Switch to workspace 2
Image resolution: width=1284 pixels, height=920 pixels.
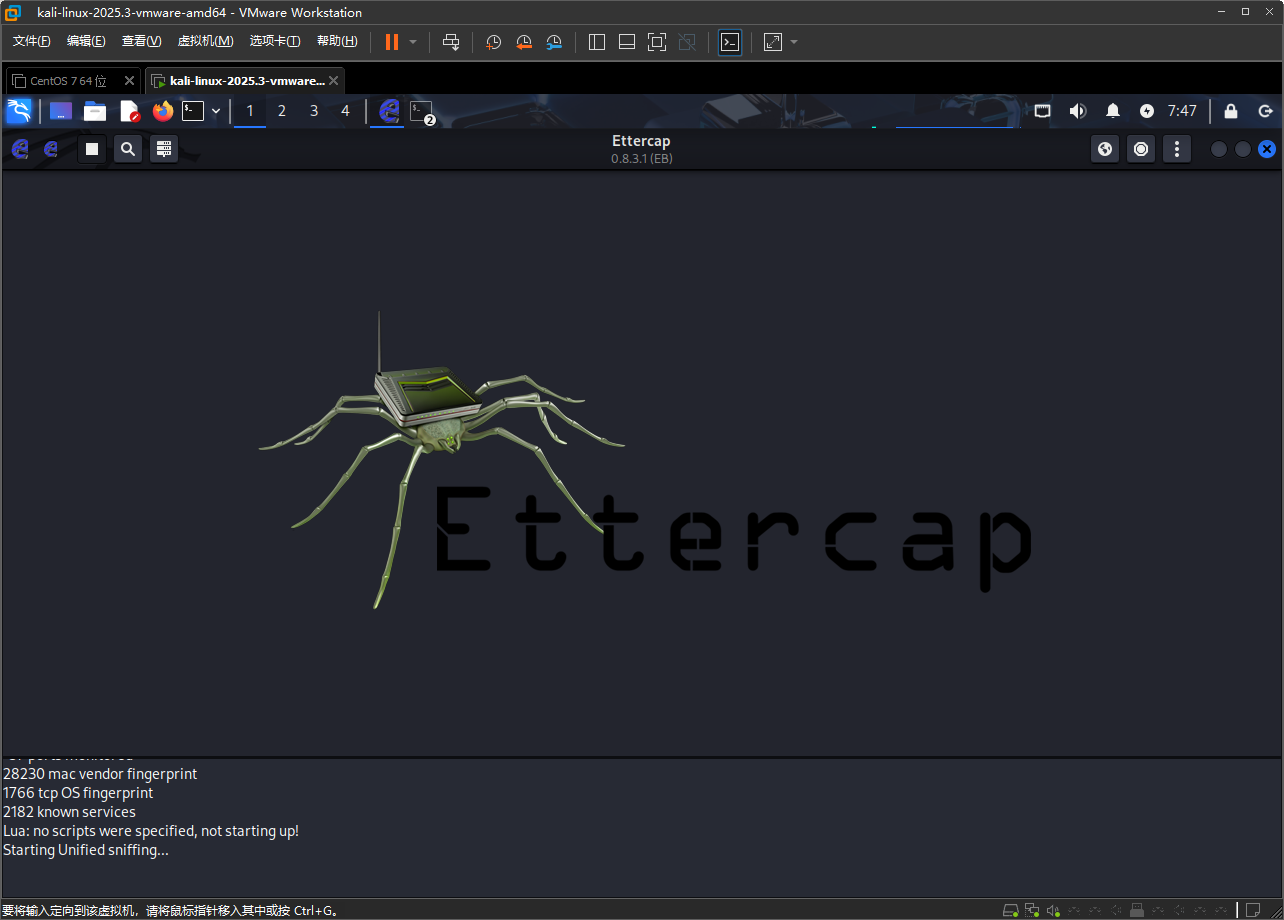282,111
